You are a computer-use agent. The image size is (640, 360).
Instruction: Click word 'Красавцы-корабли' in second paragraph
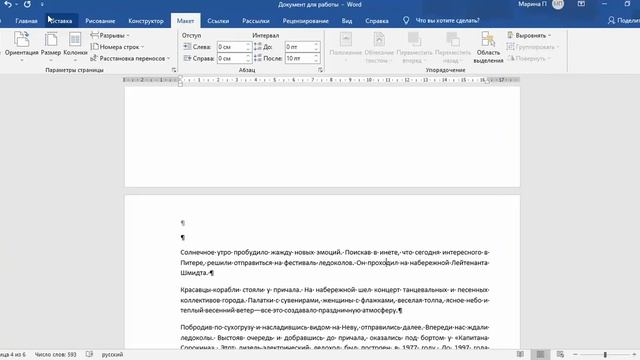click(210, 290)
